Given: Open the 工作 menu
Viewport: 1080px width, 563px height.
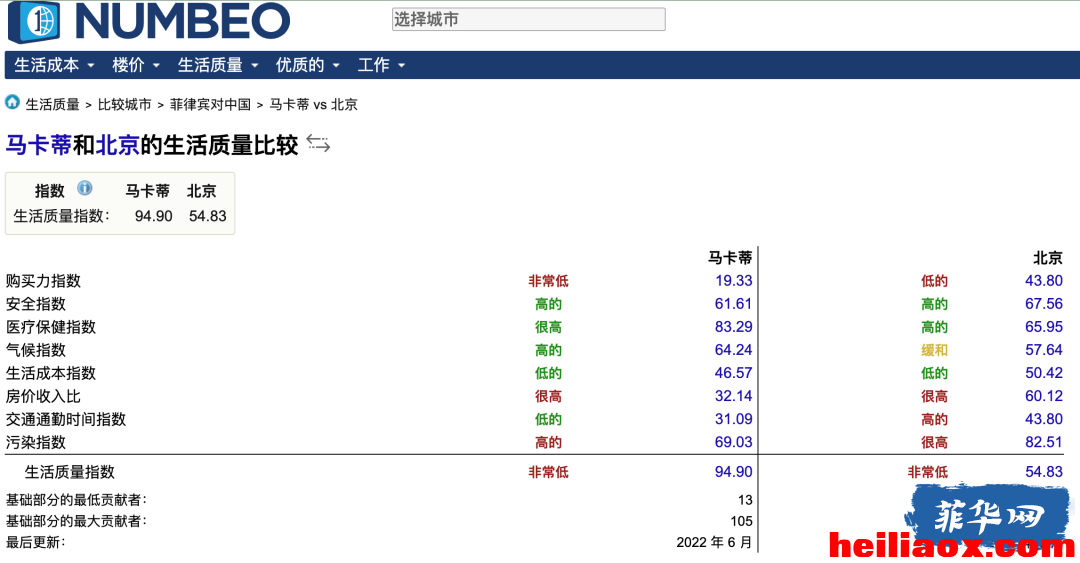Looking at the screenshot, I should (x=381, y=65).
